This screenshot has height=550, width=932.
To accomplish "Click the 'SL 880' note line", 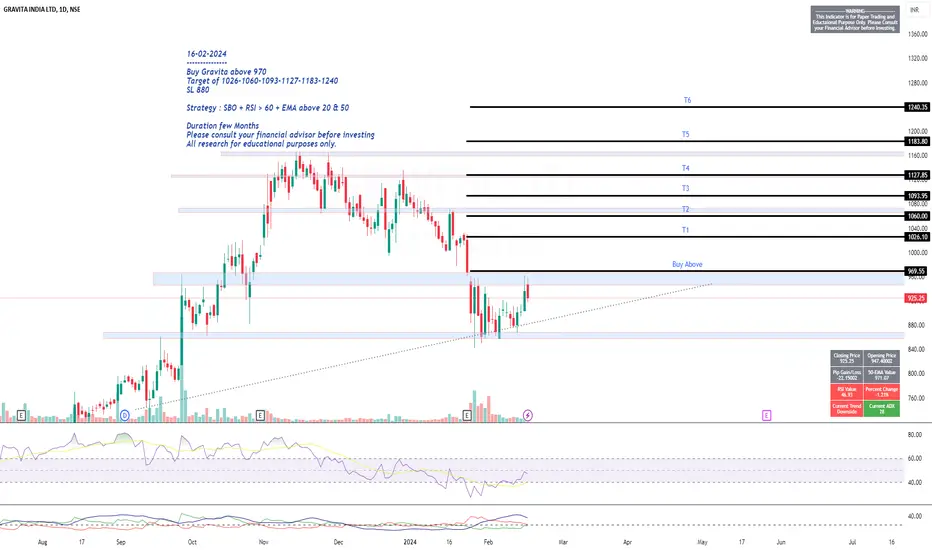I will (x=198, y=90).
